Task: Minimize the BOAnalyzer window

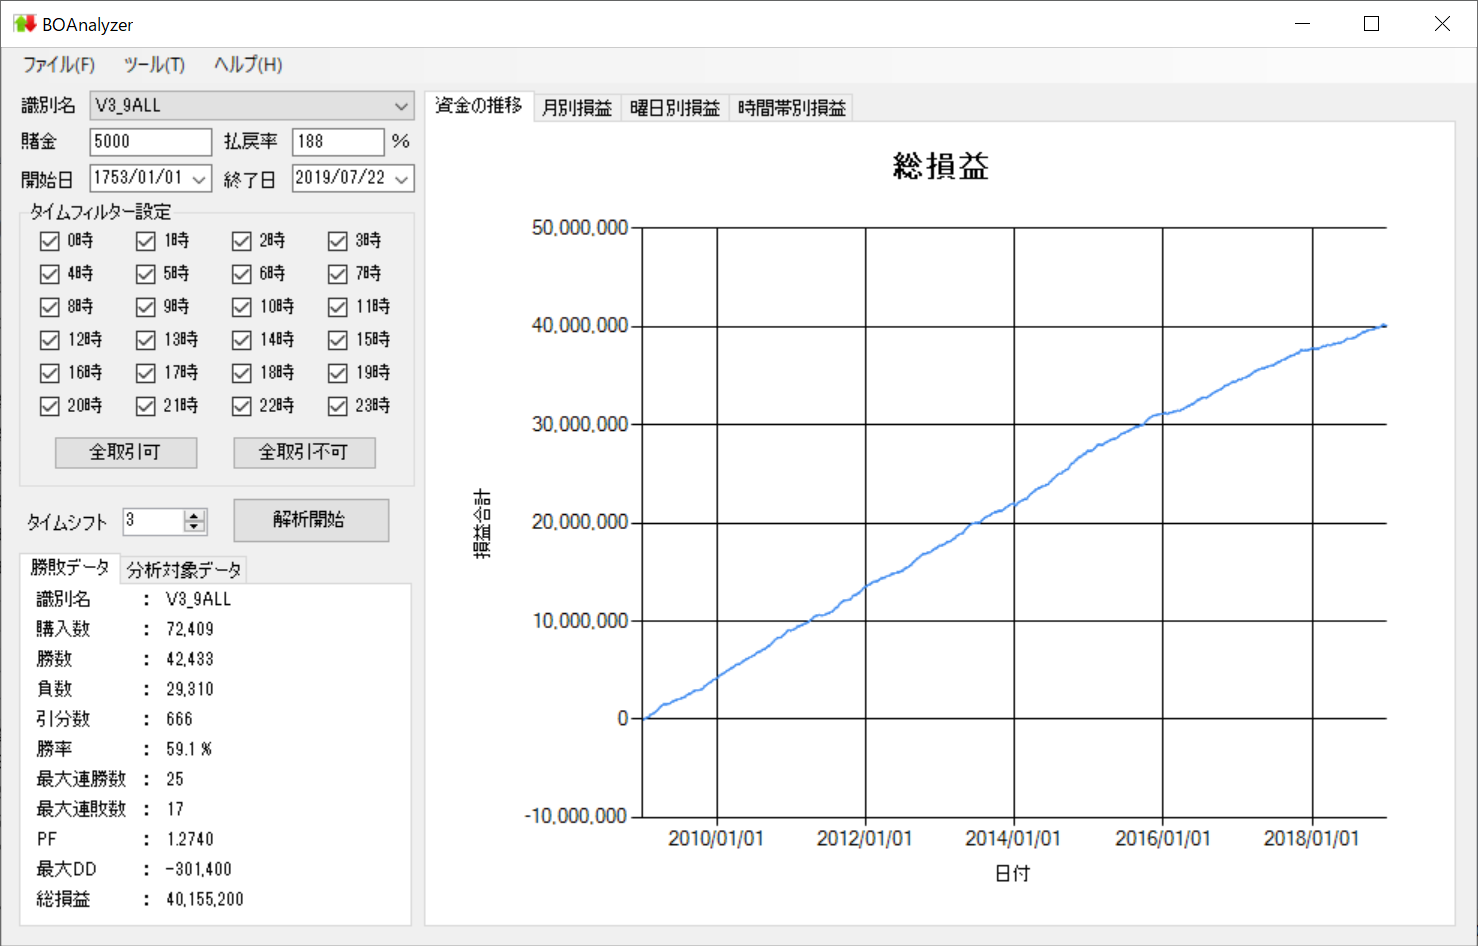Action: (x=1302, y=24)
